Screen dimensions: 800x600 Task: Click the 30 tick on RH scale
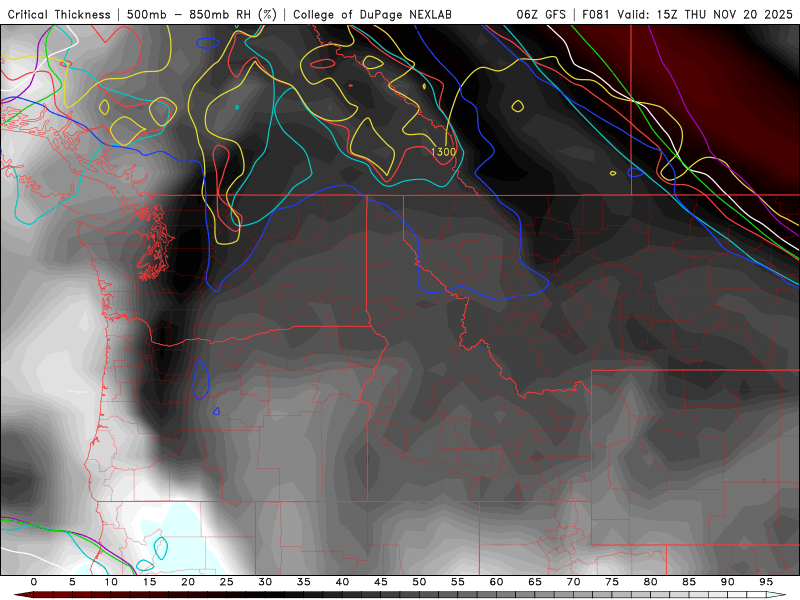[x=265, y=582]
